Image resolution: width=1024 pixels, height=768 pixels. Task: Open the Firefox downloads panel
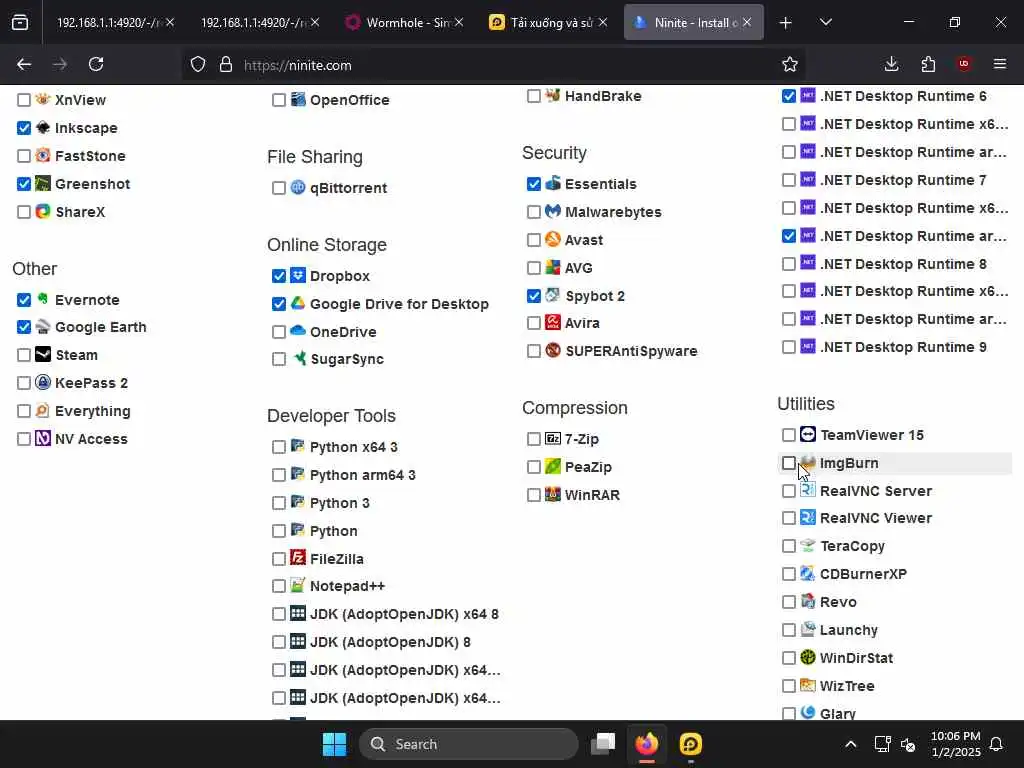pyautogui.click(x=891, y=64)
